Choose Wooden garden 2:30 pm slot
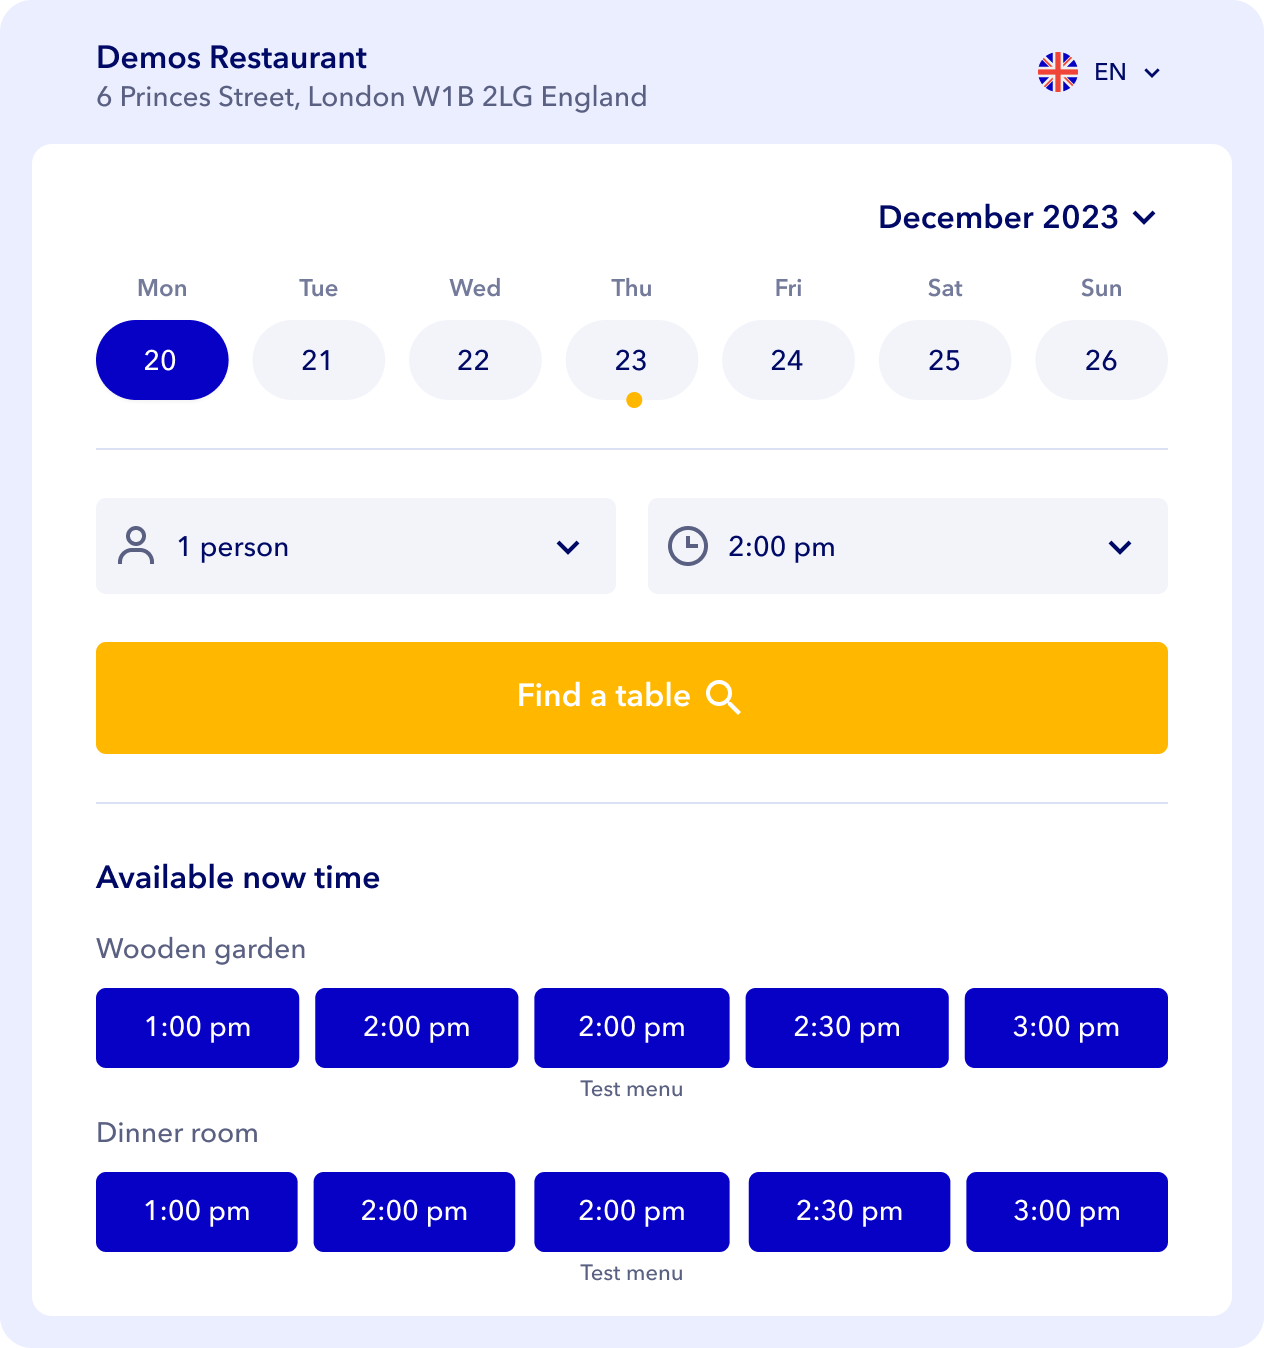 847,1028
